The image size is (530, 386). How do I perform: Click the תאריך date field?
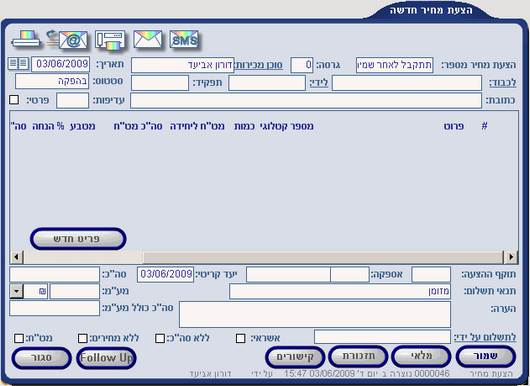[61, 64]
